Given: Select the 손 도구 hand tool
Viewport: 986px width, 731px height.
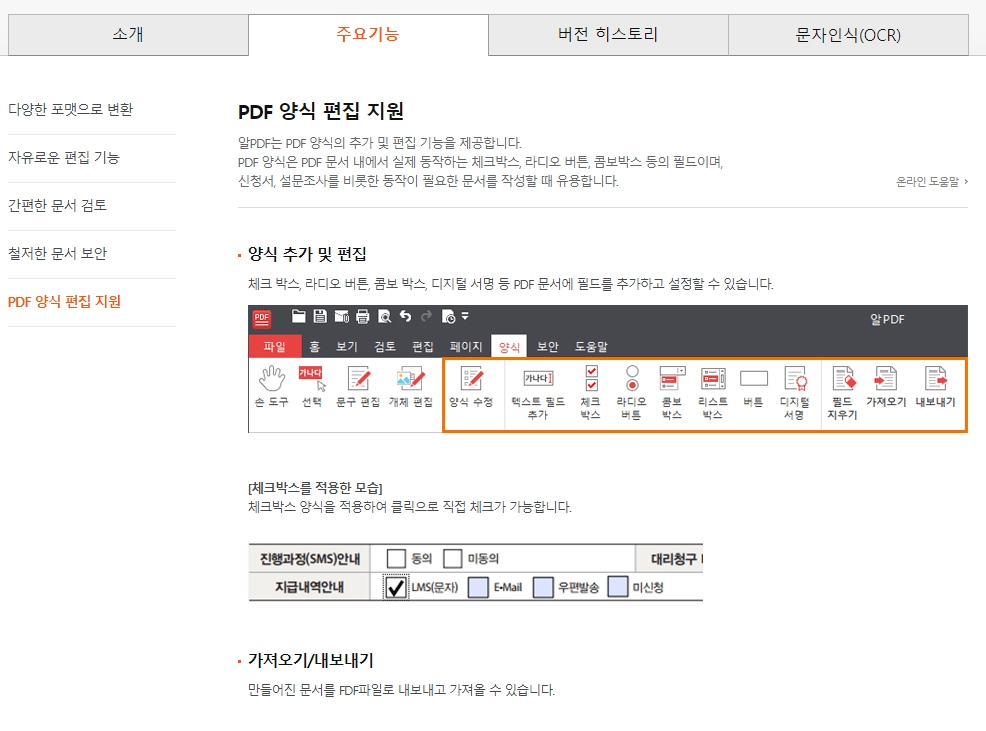Looking at the screenshot, I should click(x=272, y=386).
